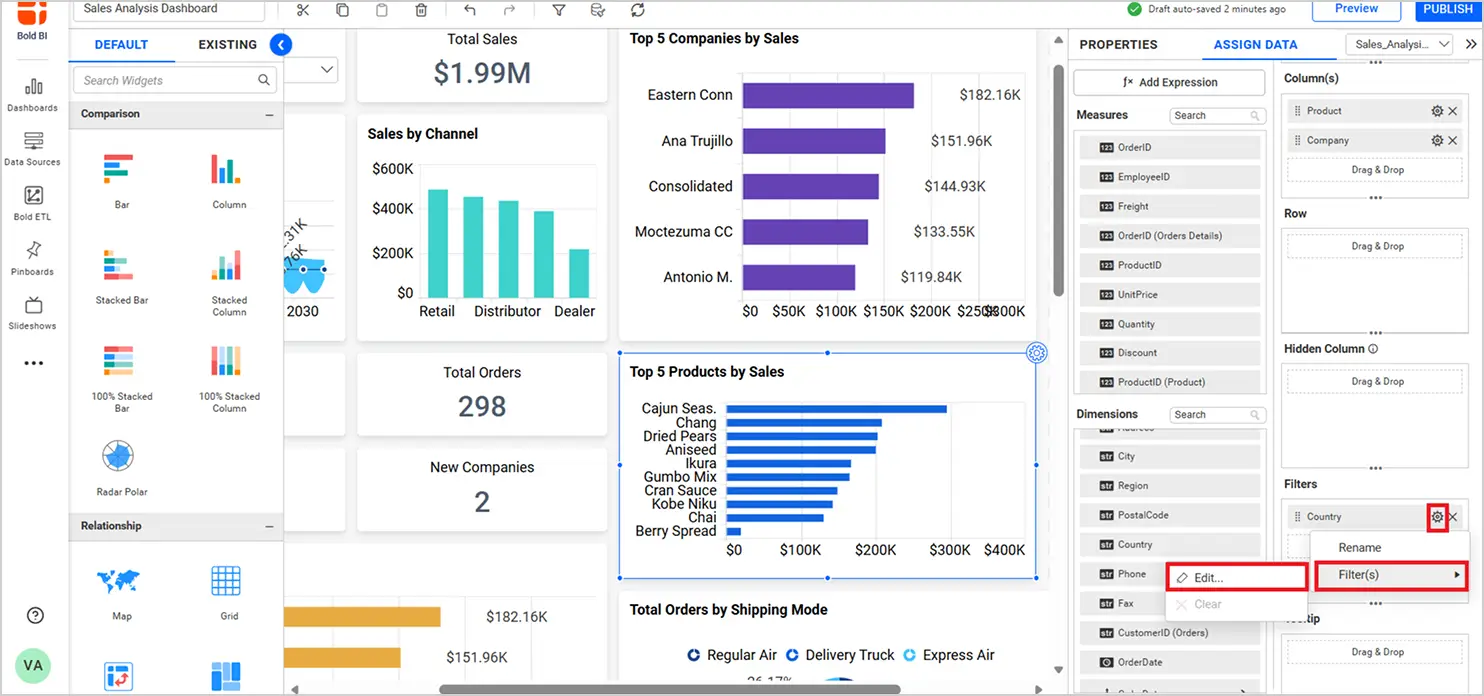Open Dashboards in left sidebar

click(33, 95)
